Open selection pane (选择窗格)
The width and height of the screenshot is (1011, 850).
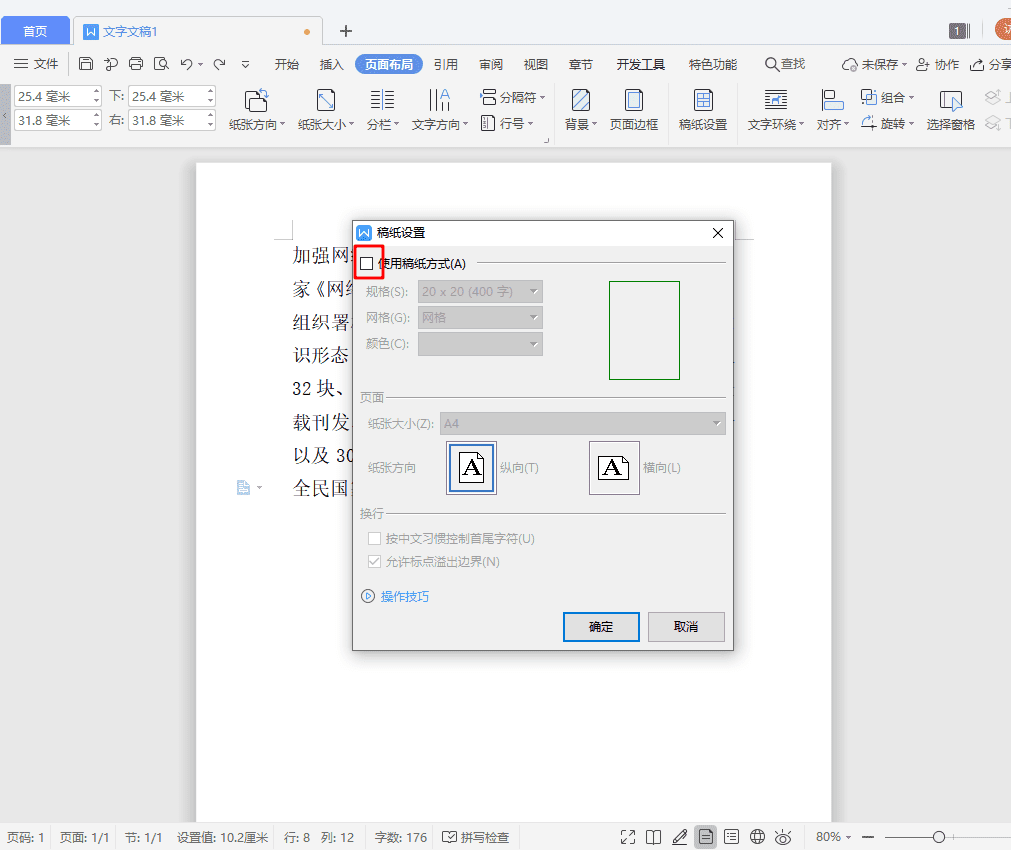(x=950, y=110)
